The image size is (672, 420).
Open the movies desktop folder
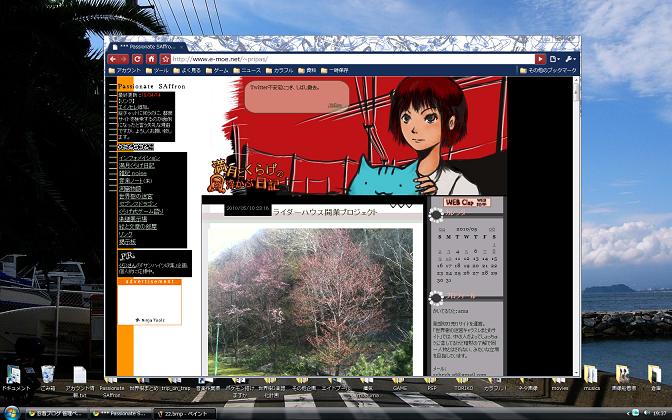[559, 385]
